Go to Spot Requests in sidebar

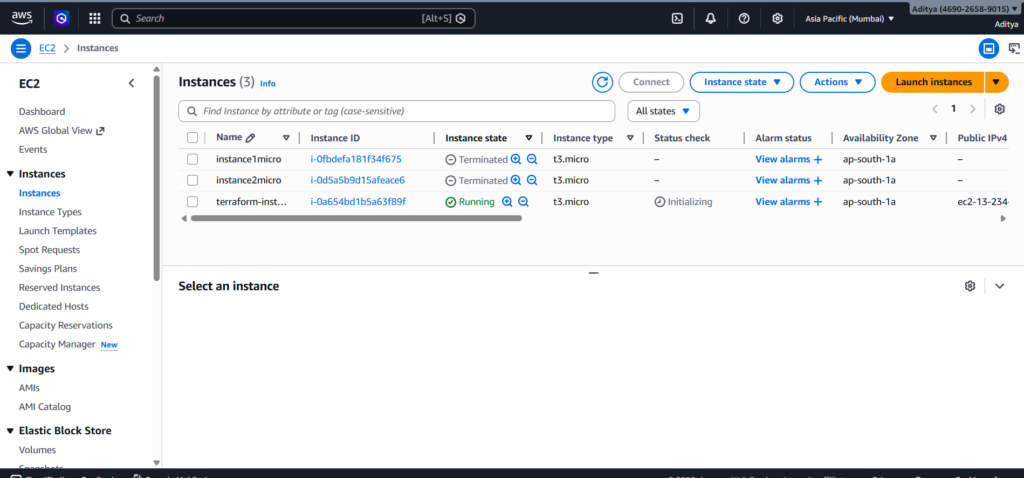[x=49, y=250]
